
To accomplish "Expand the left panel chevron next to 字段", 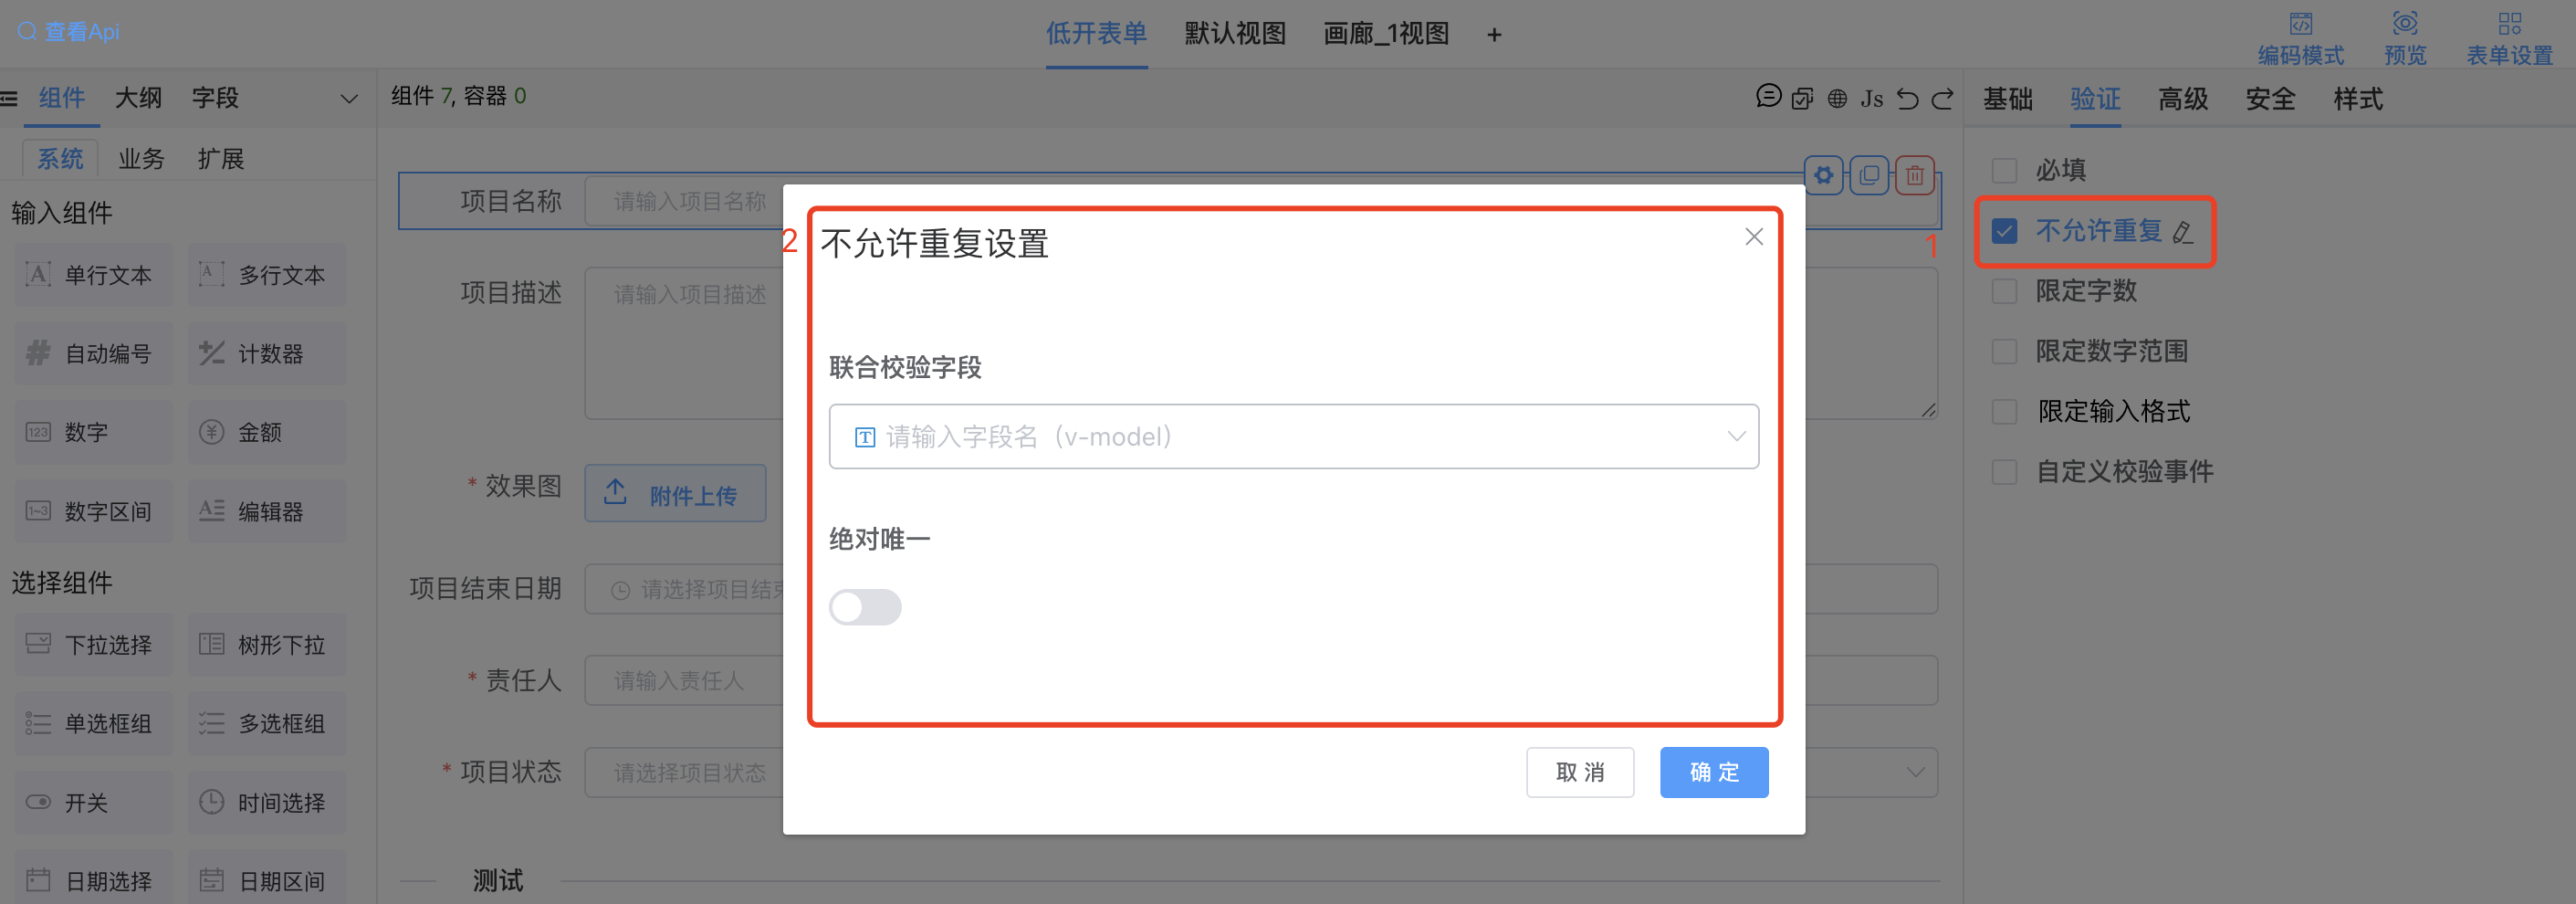I will click(x=349, y=98).
